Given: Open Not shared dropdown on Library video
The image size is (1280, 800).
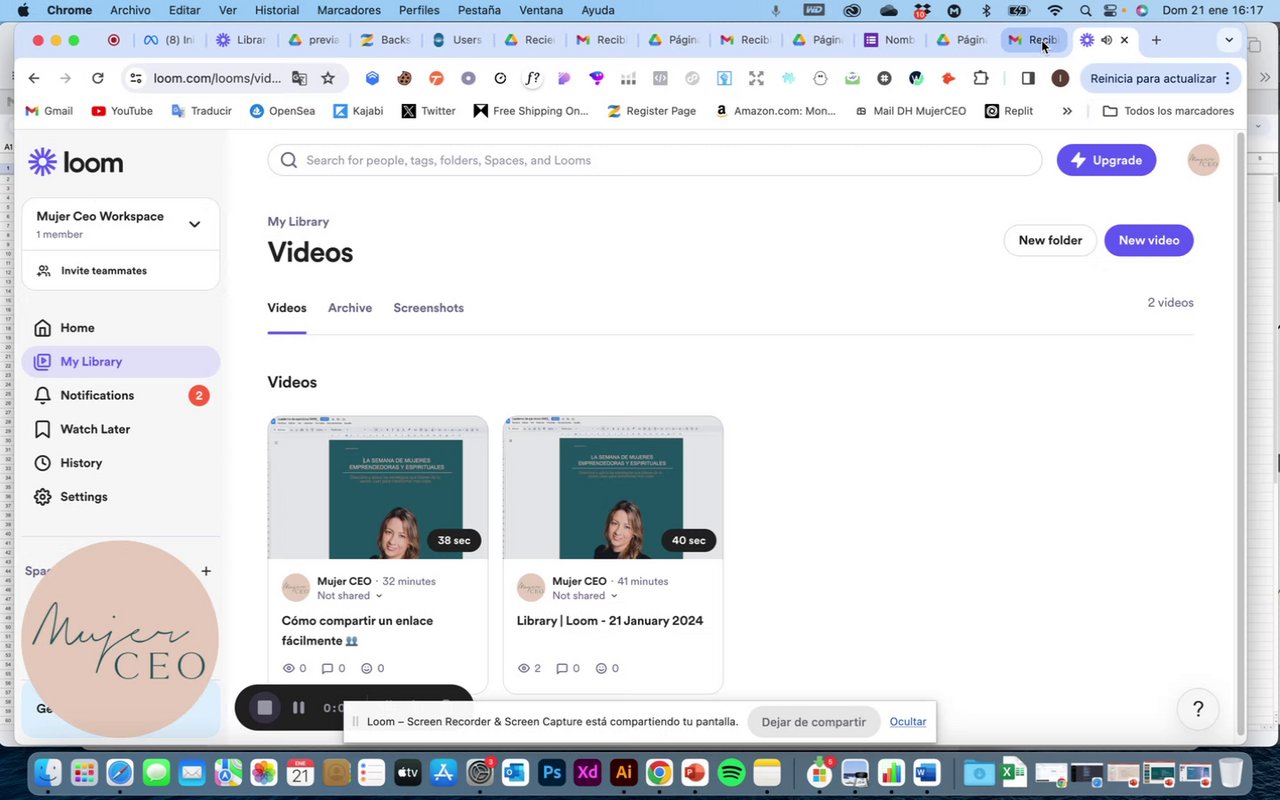Looking at the screenshot, I should [x=585, y=596].
